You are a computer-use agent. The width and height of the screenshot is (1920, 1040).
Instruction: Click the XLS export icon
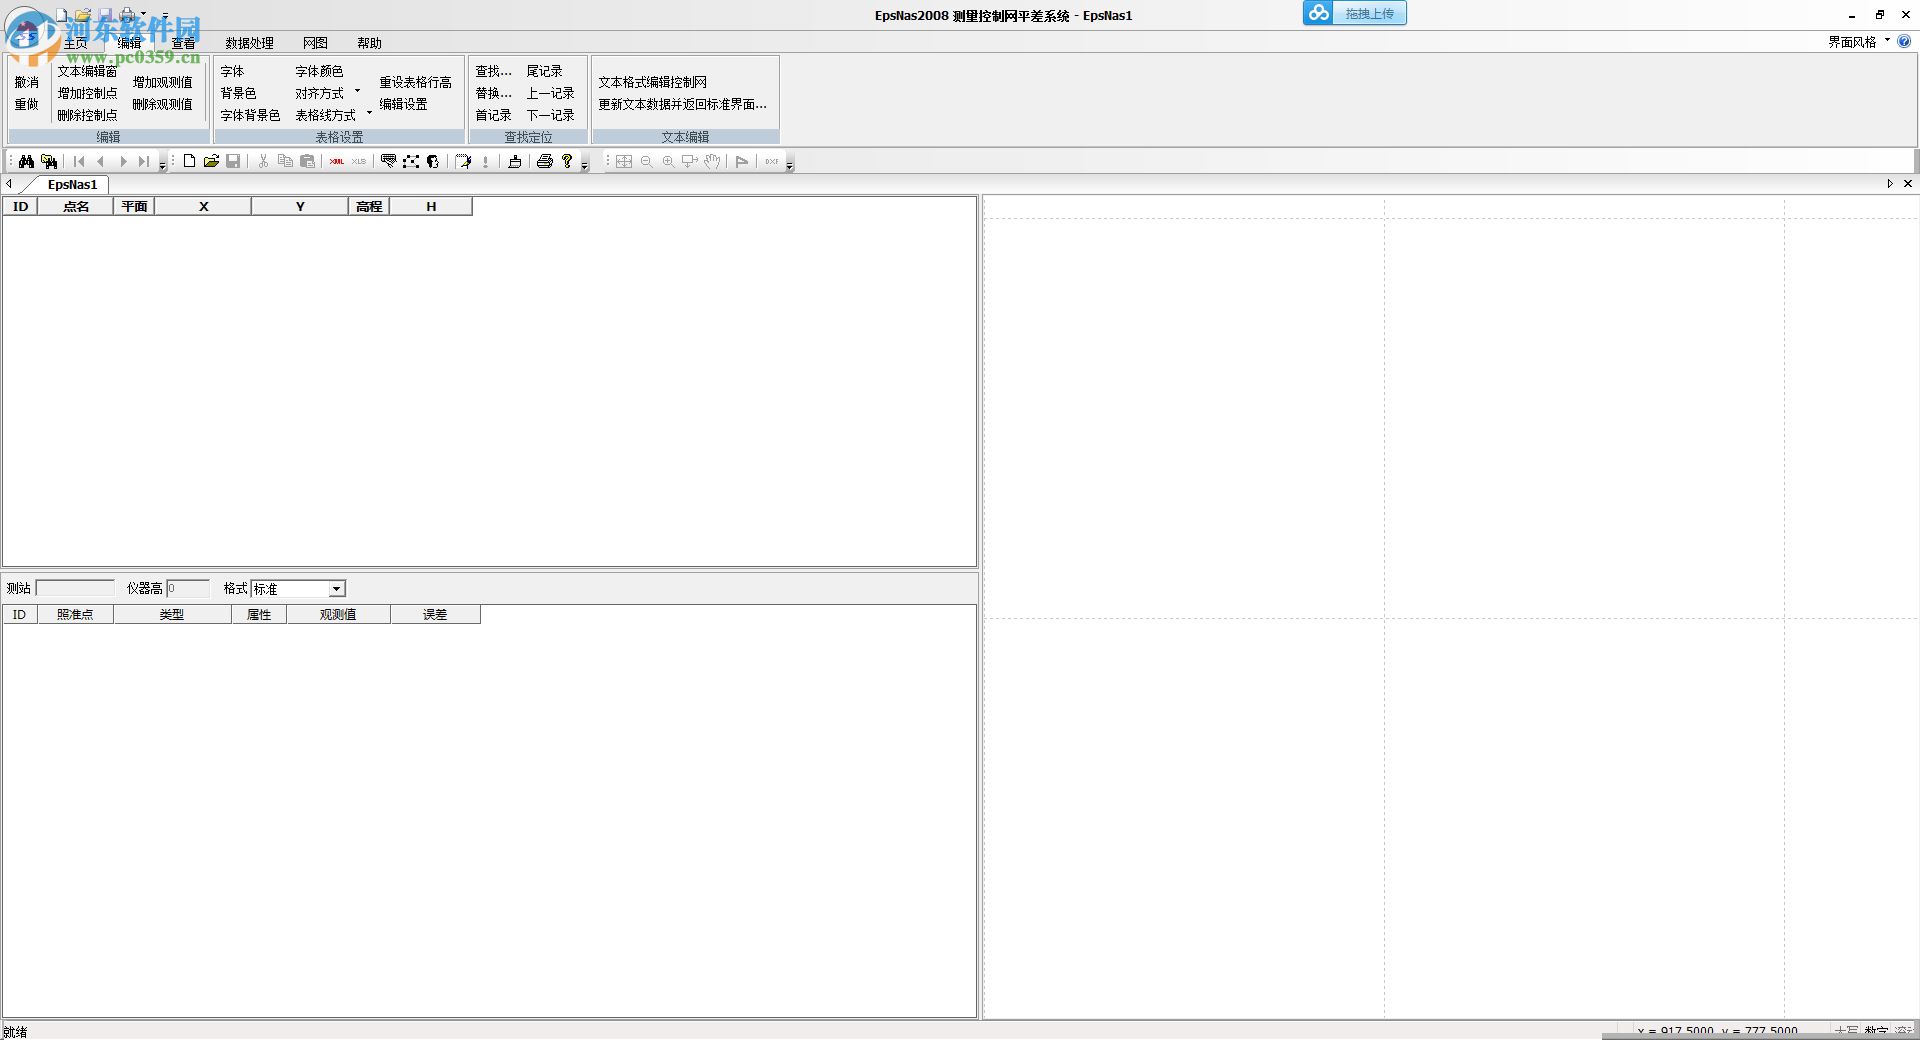(x=359, y=161)
